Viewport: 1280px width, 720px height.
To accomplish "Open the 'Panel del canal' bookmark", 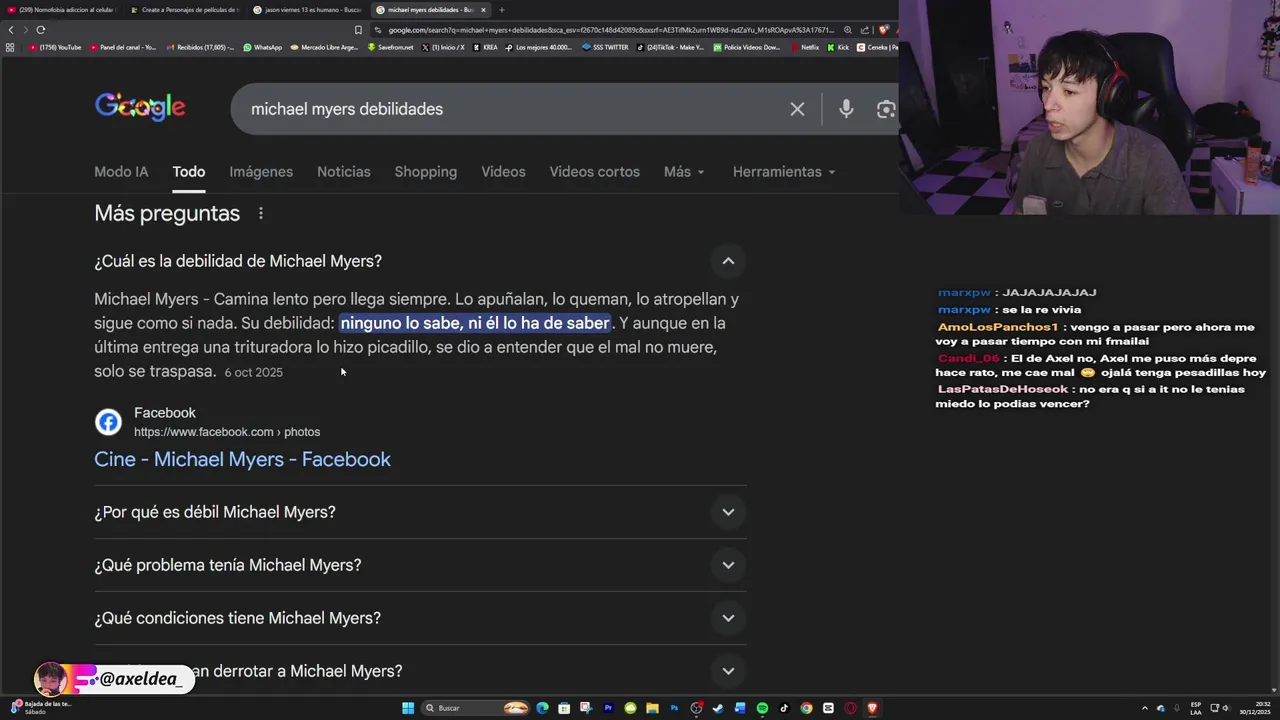I will pyautogui.click(x=123, y=47).
